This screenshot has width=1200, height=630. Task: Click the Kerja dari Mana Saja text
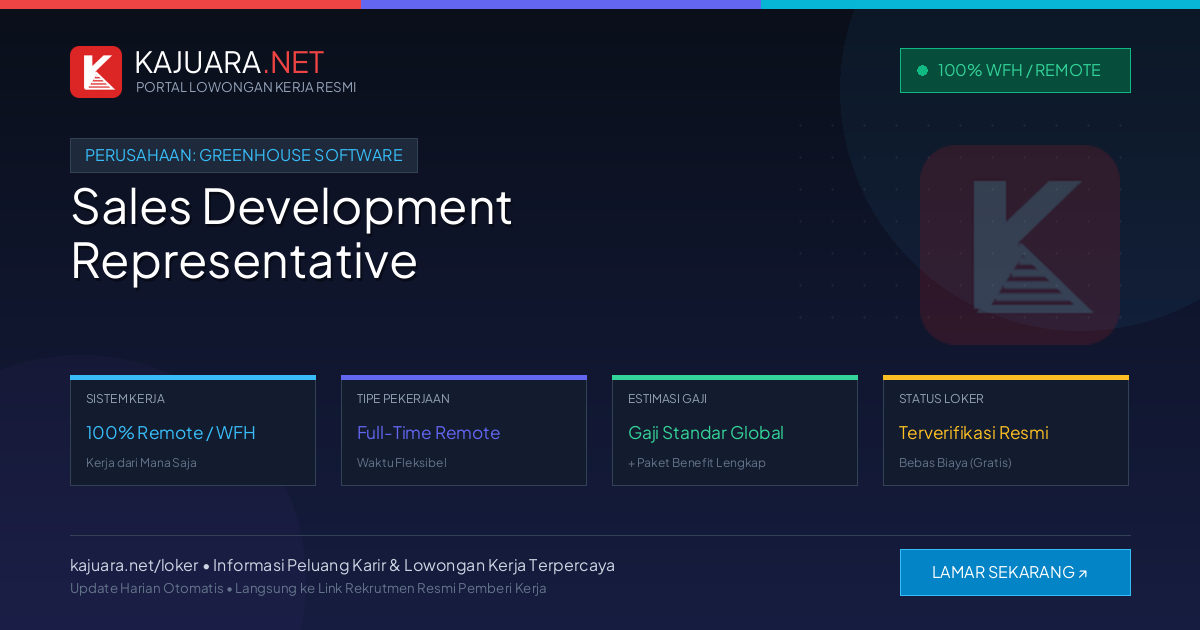point(141,463)
